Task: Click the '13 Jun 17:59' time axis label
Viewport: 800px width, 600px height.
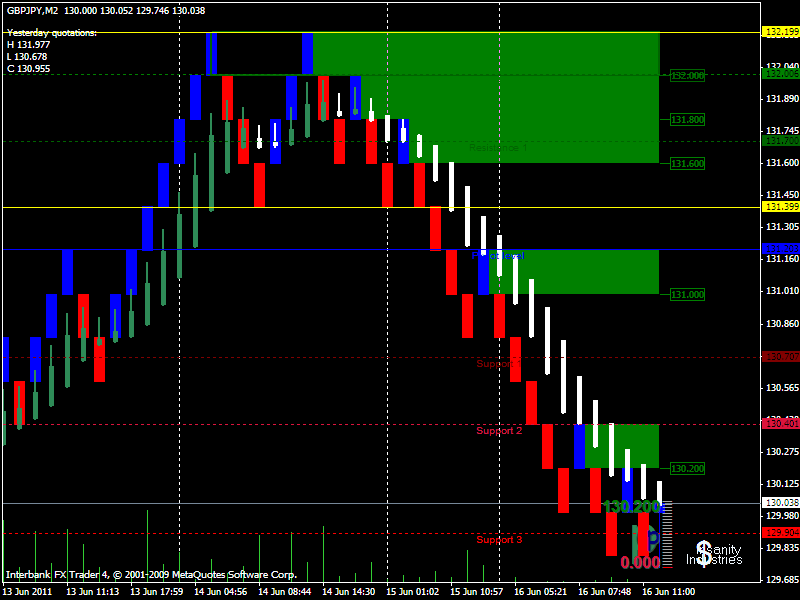Action: 157,592
